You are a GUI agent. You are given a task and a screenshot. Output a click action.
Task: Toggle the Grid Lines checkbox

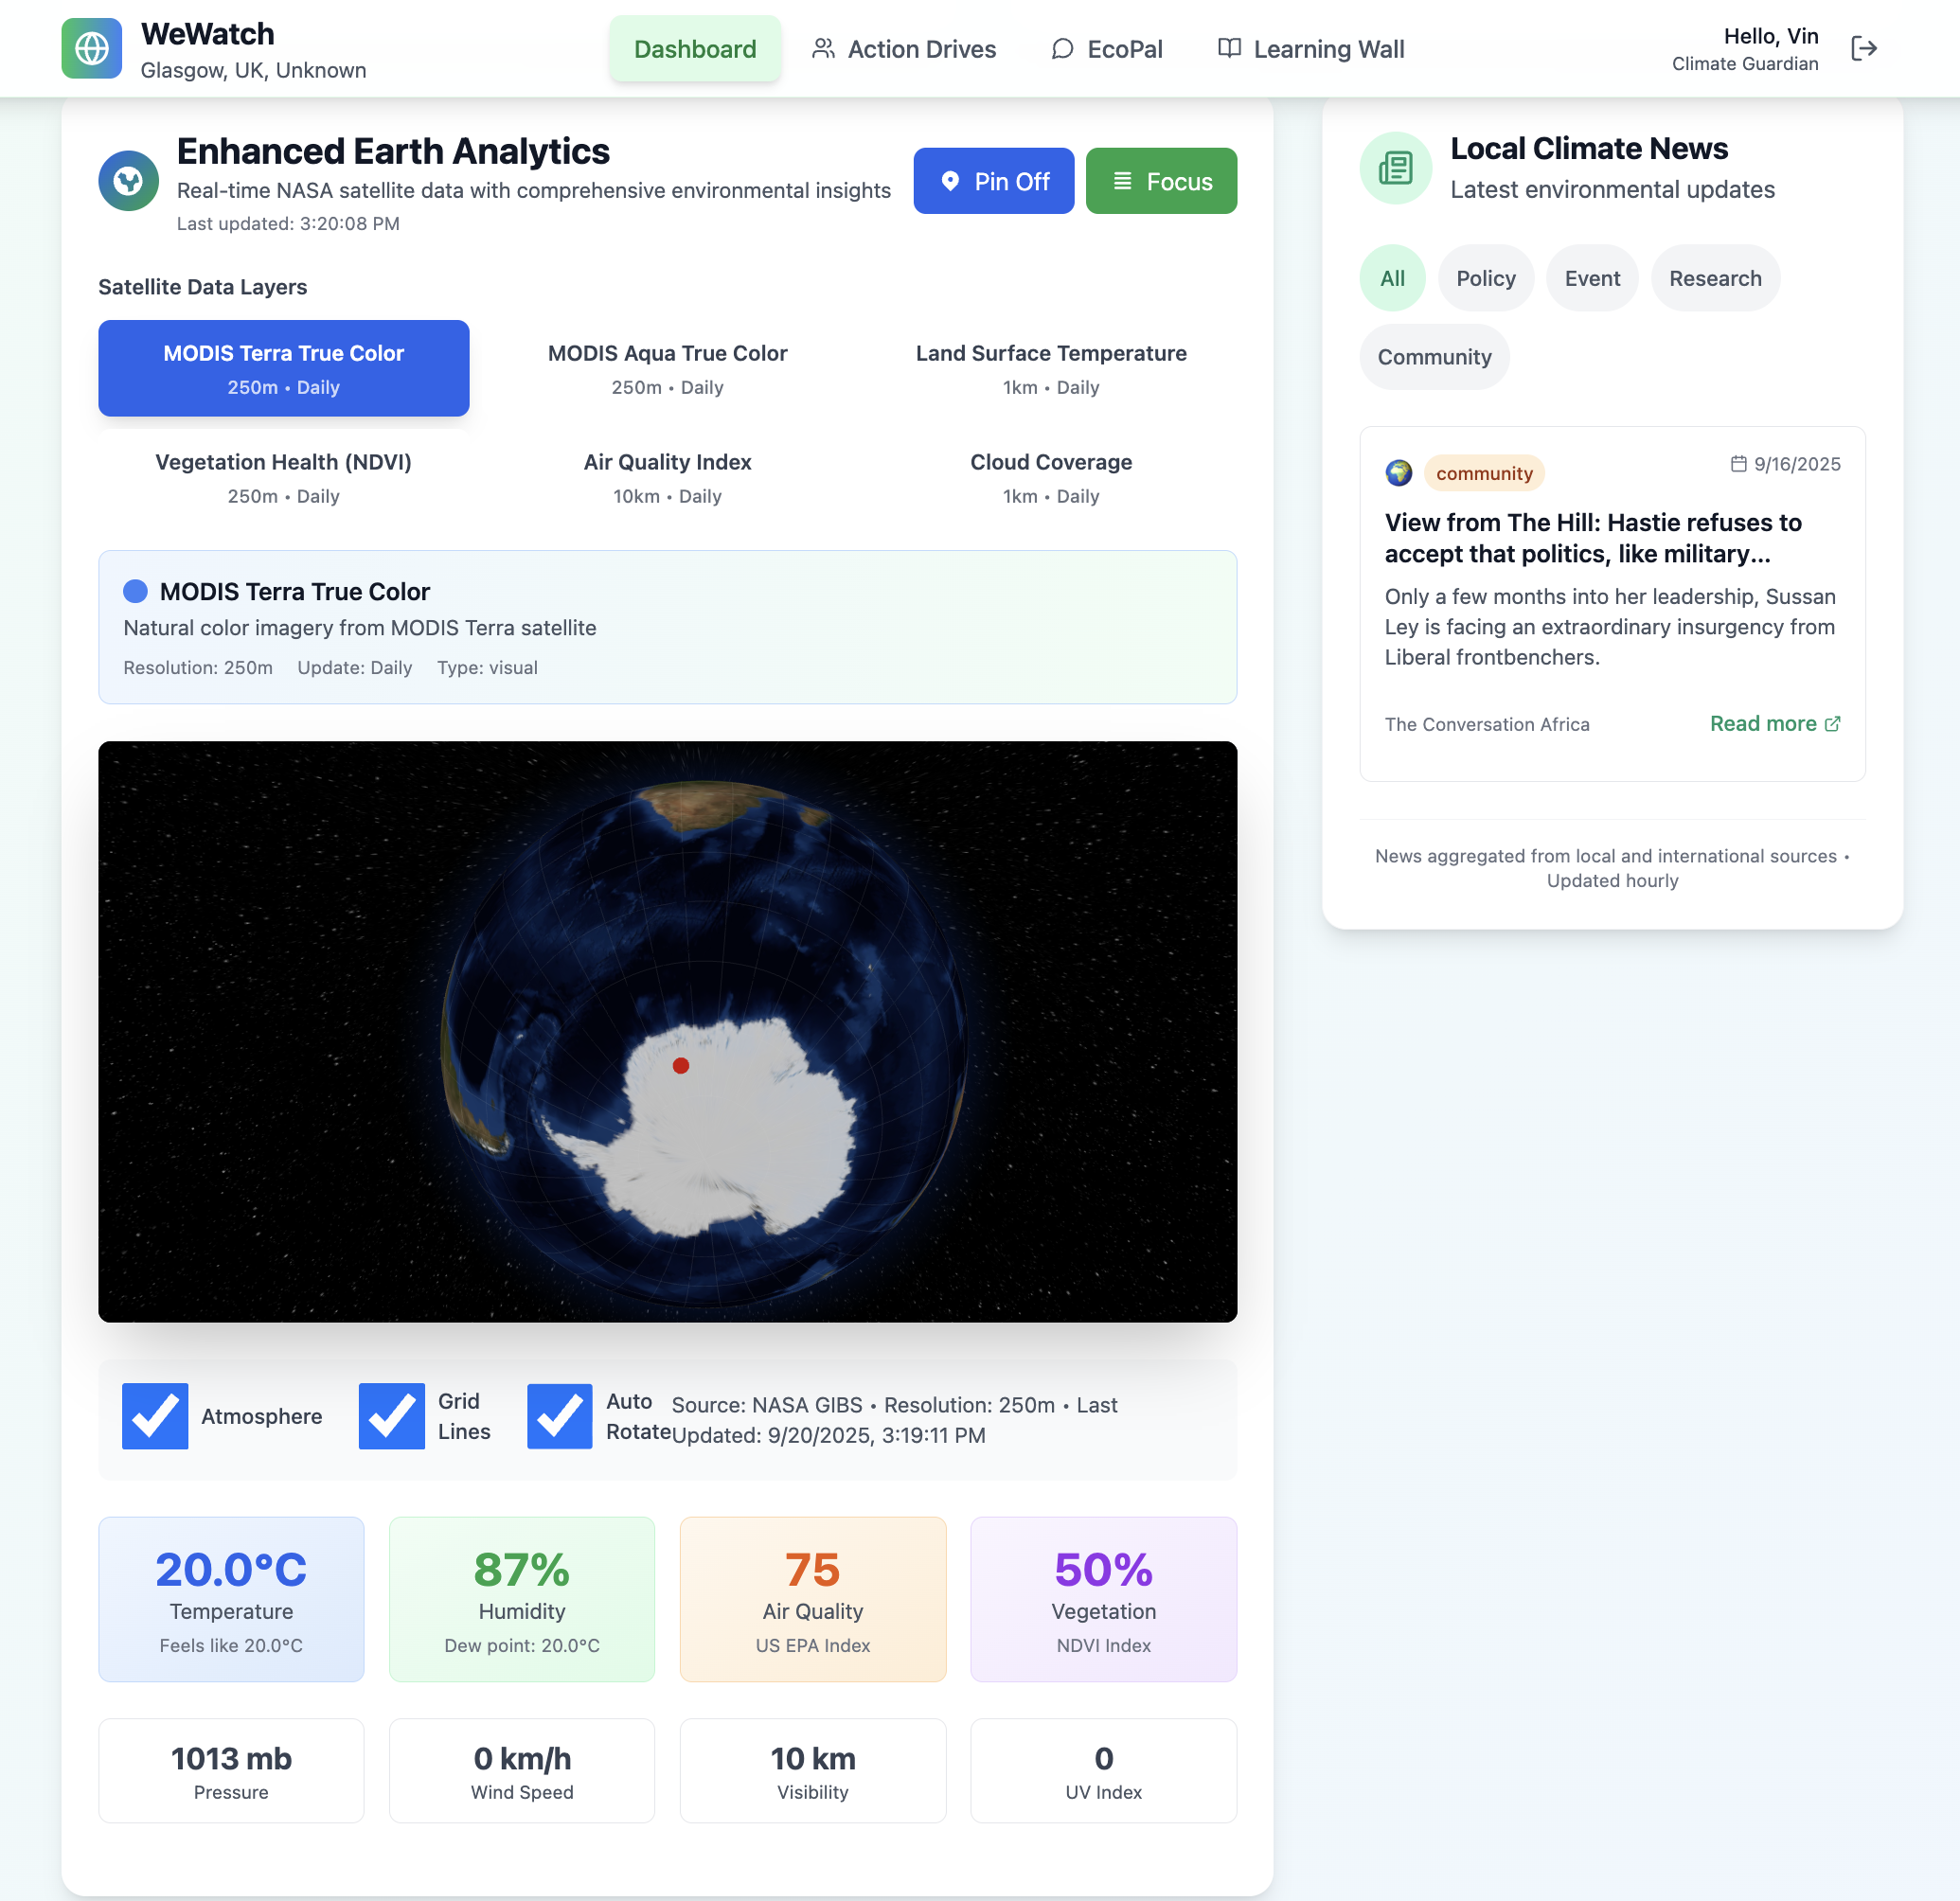coord(391,1416)
